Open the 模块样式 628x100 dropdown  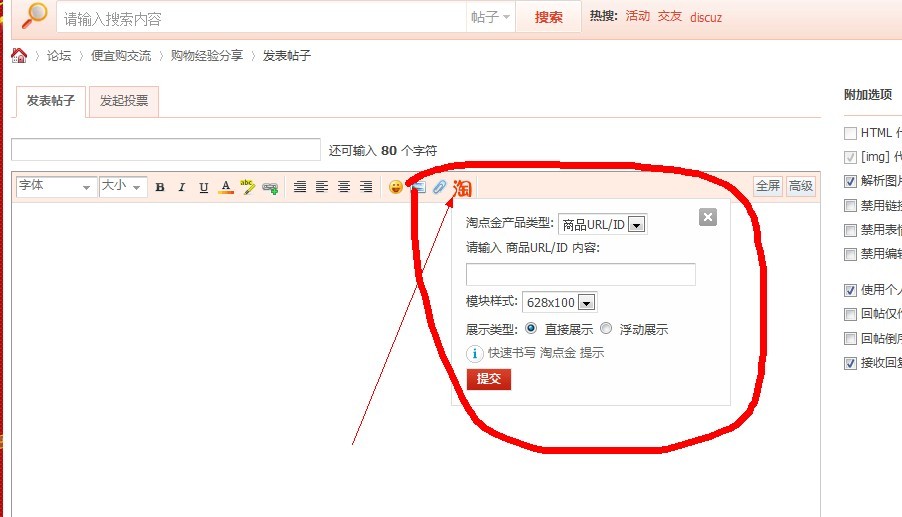(559, 302)
